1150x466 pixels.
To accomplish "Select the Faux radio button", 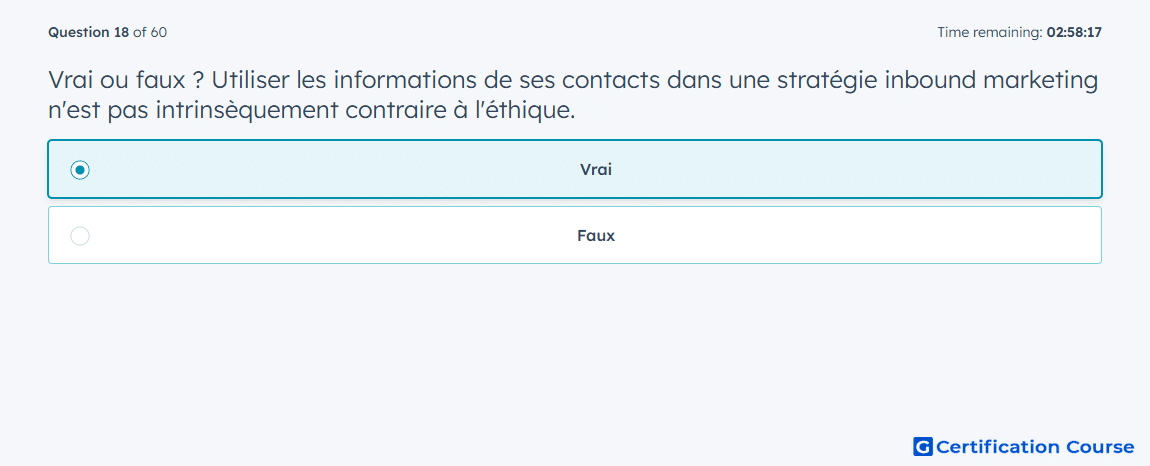I will coord(80,236).
